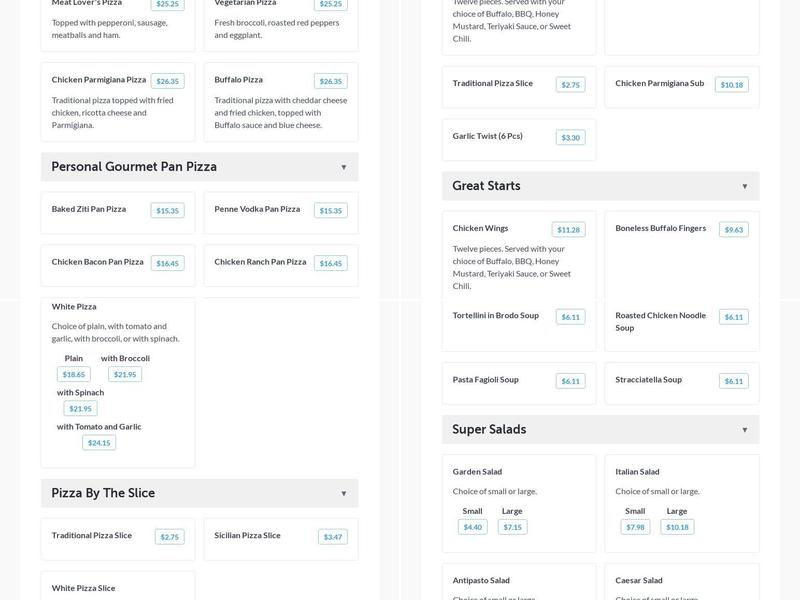The image size is (800, 600).
Task: Collapse the Super Salads section
Action: click(744, 430)
